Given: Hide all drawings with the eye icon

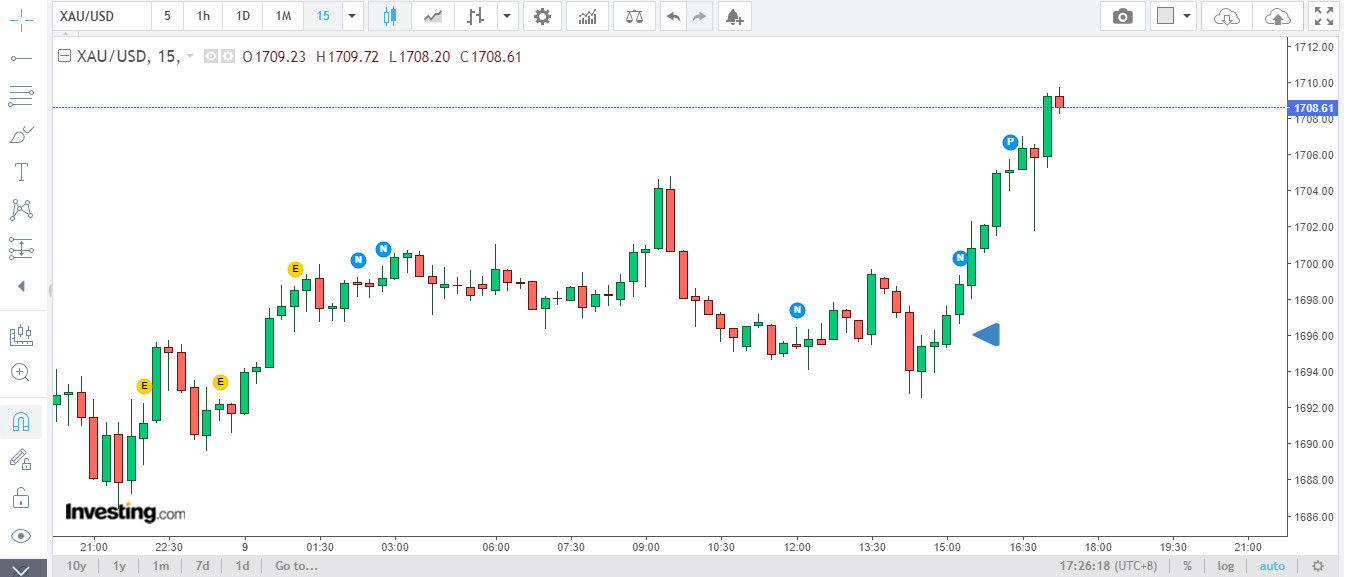Looking at the screenshot, I should click(21, 535).
